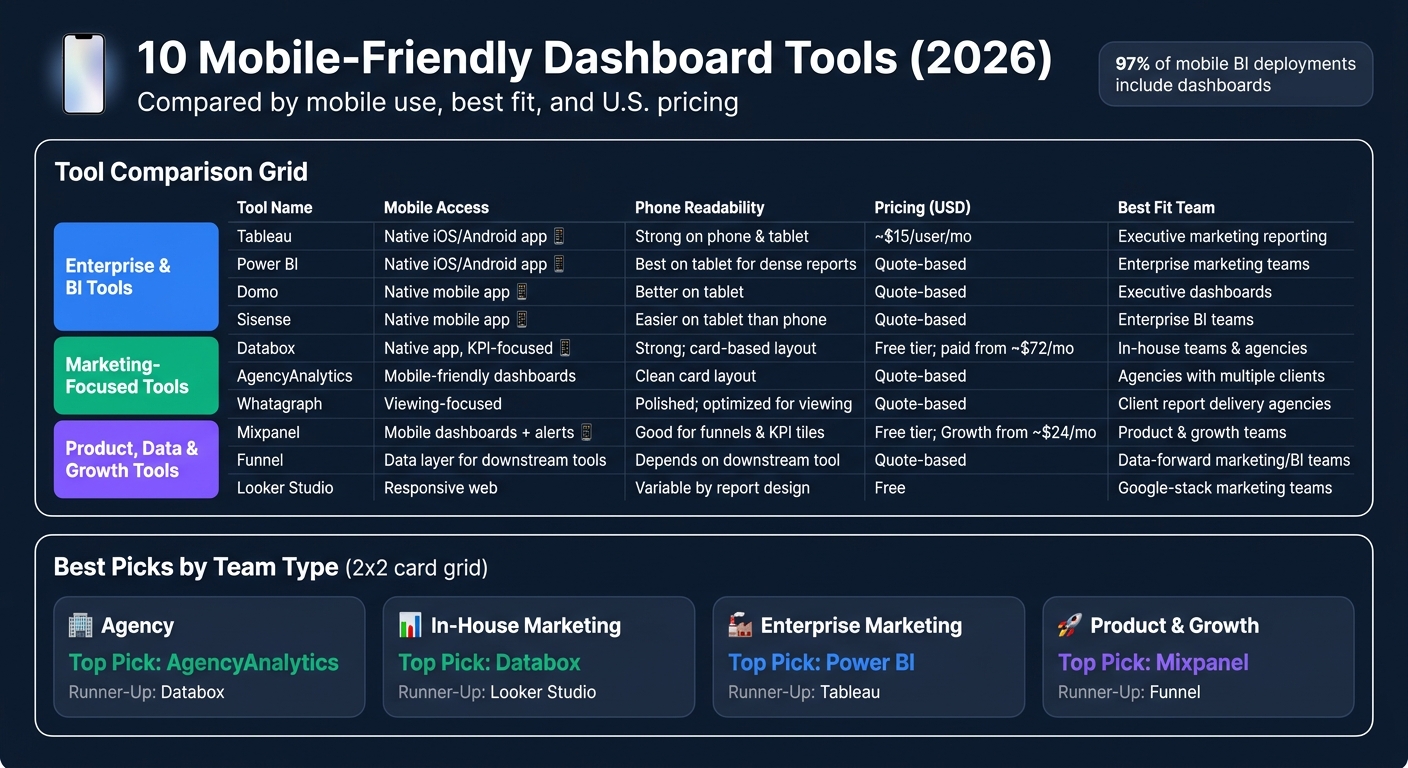Screen dimensions: 1408x768
Task: Click the building icon on the Agency card
Action: click(x=80, y=626)
